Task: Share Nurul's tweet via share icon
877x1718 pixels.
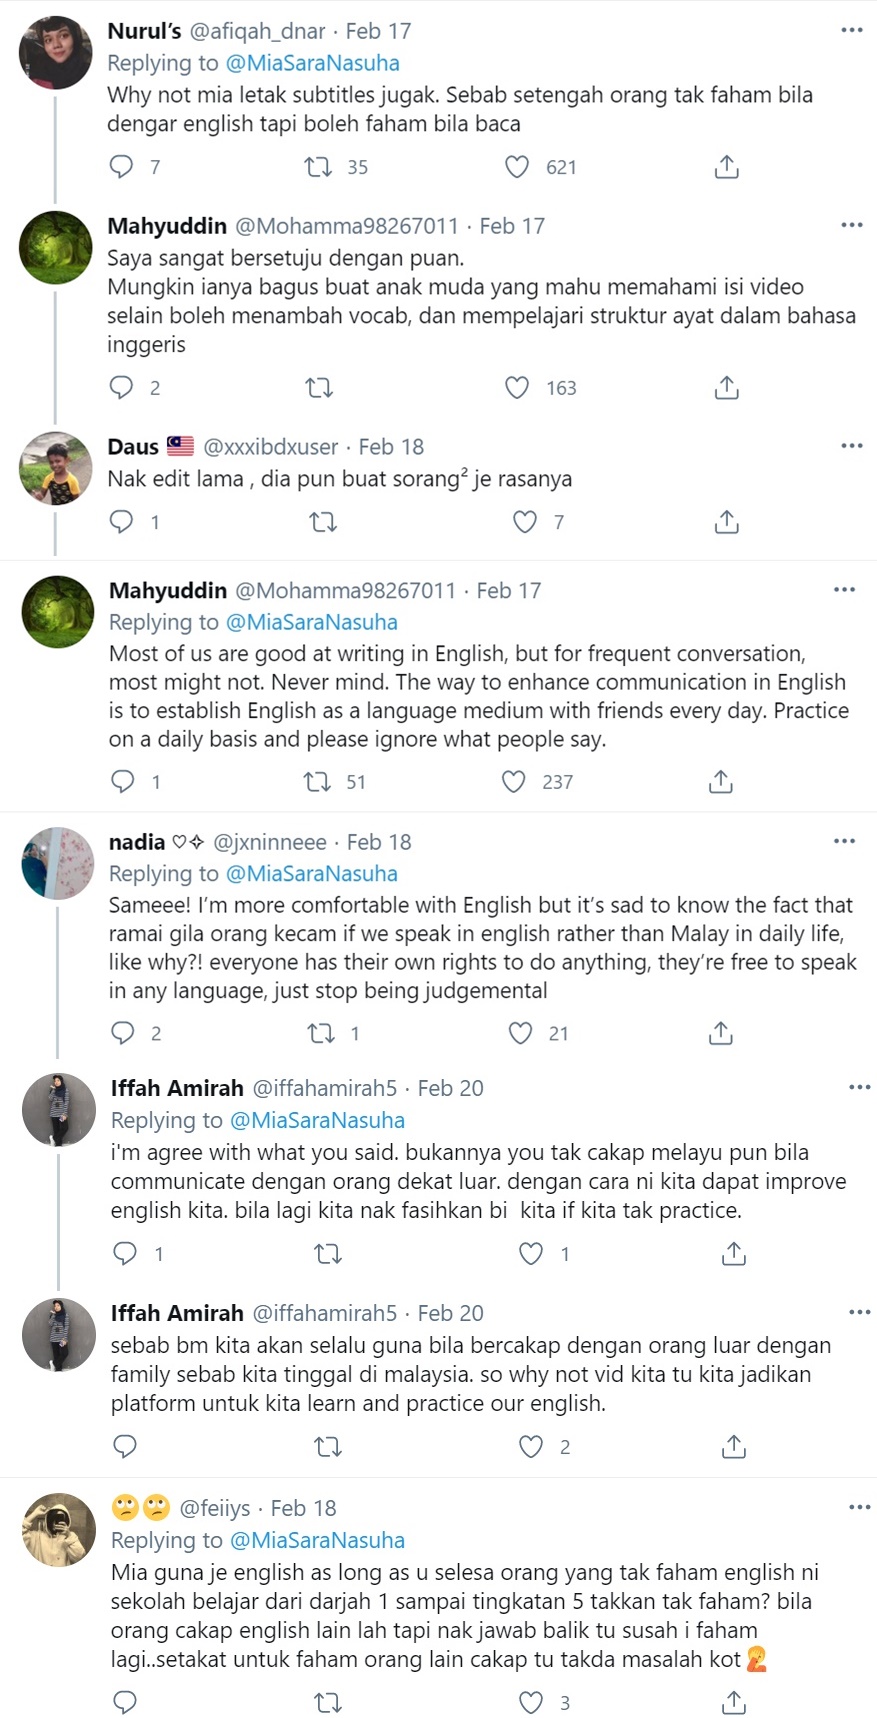Action: [x=727, y=167]
